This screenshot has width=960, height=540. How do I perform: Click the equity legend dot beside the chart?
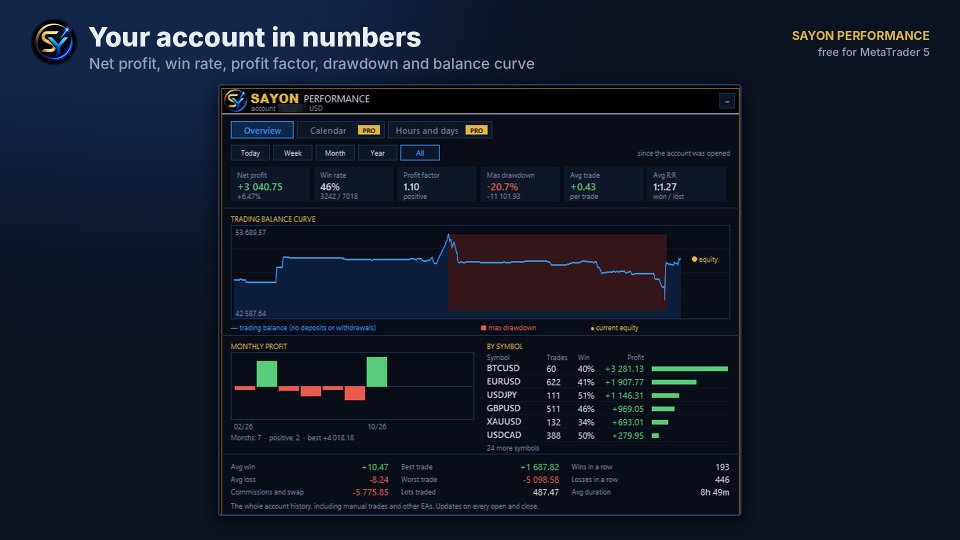[694, 260]
